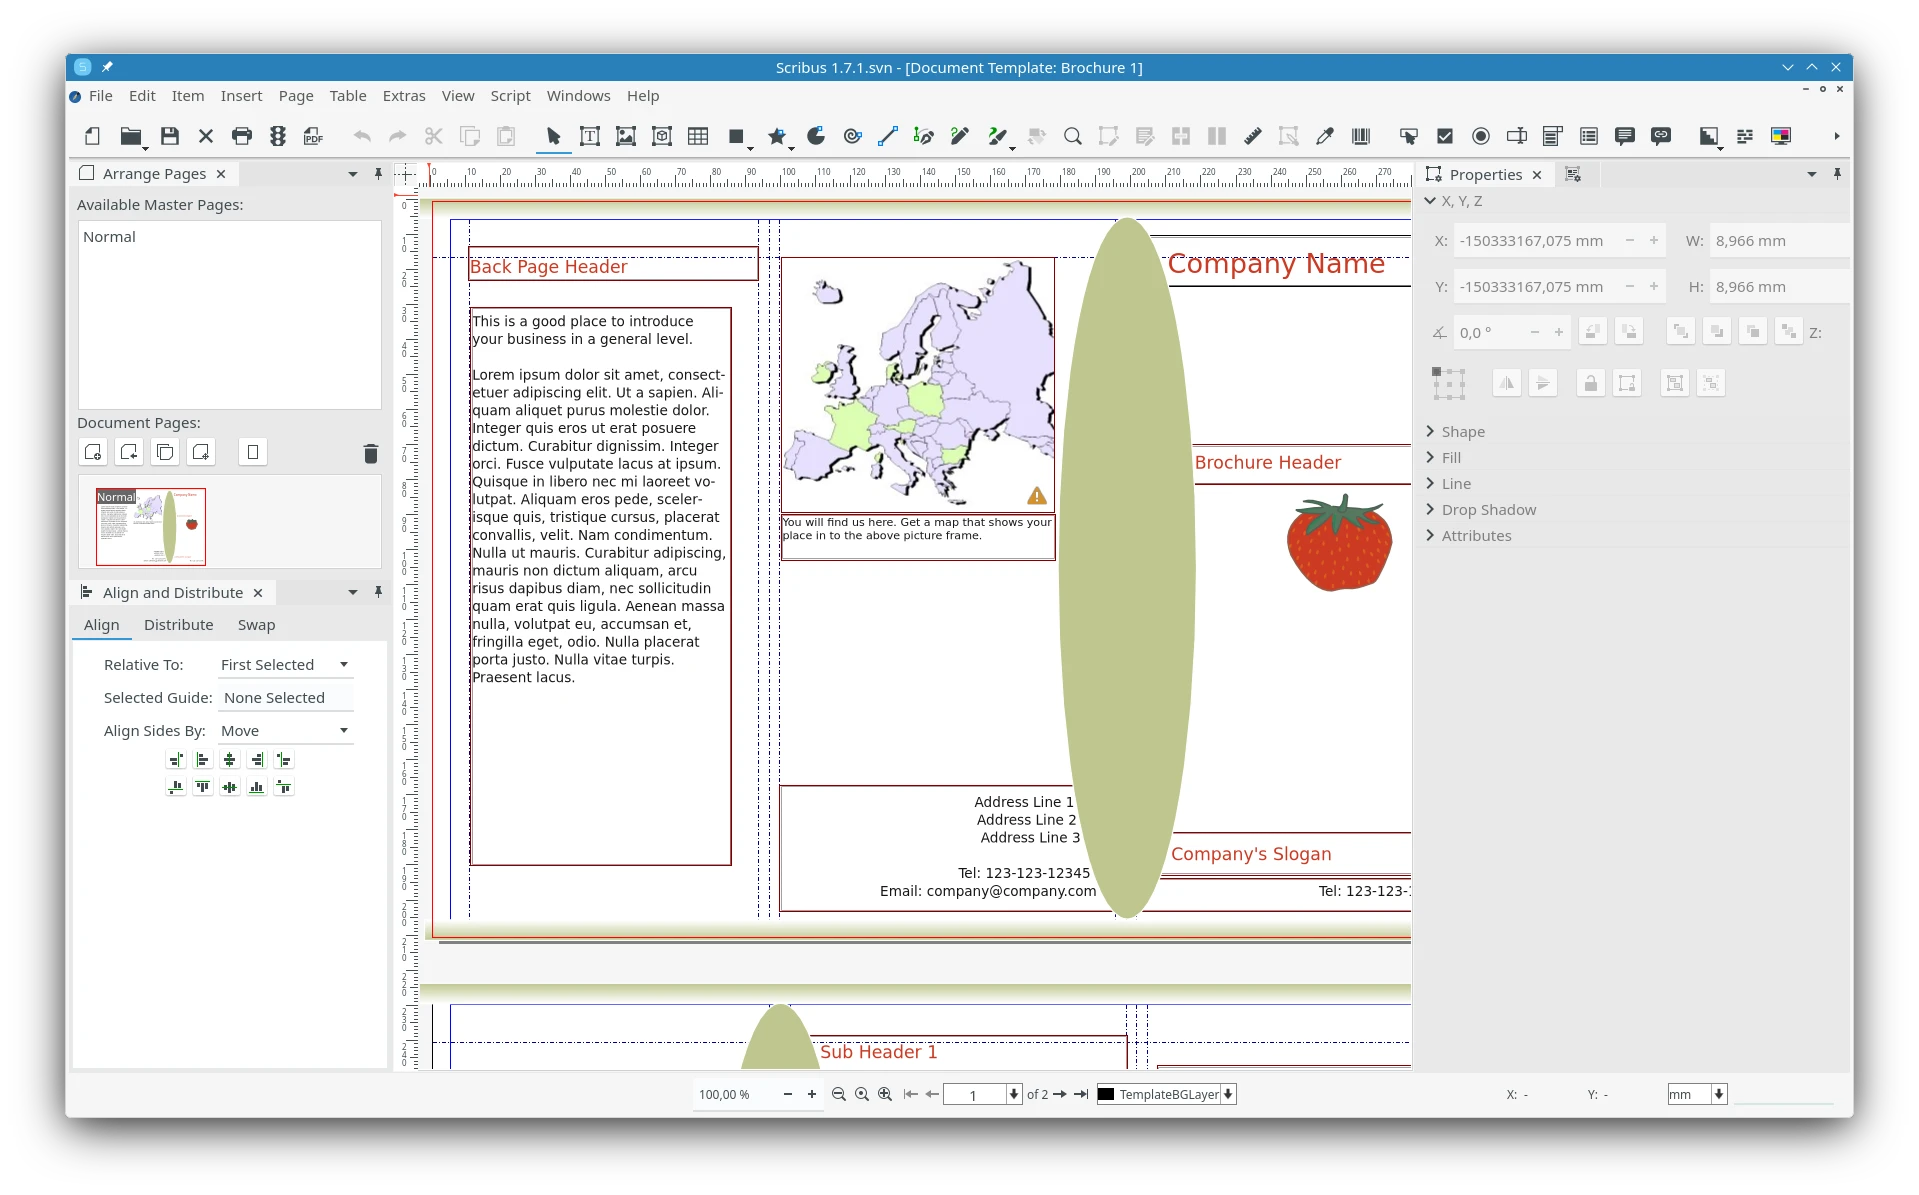Switch to the Distribute tab
Viewport: 1919px width, 1195px height.
coord(178,625)
